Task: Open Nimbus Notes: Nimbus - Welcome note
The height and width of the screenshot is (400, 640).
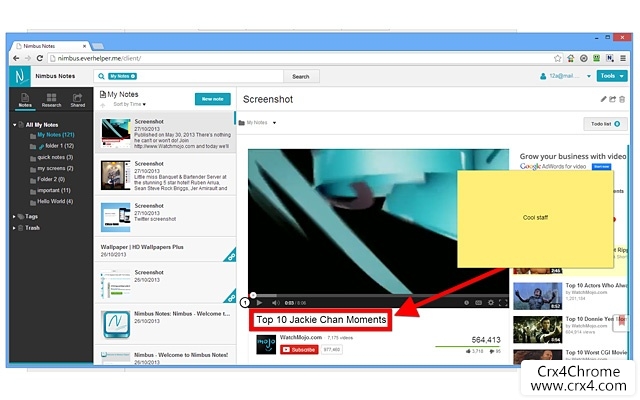Action: point(165,324)
